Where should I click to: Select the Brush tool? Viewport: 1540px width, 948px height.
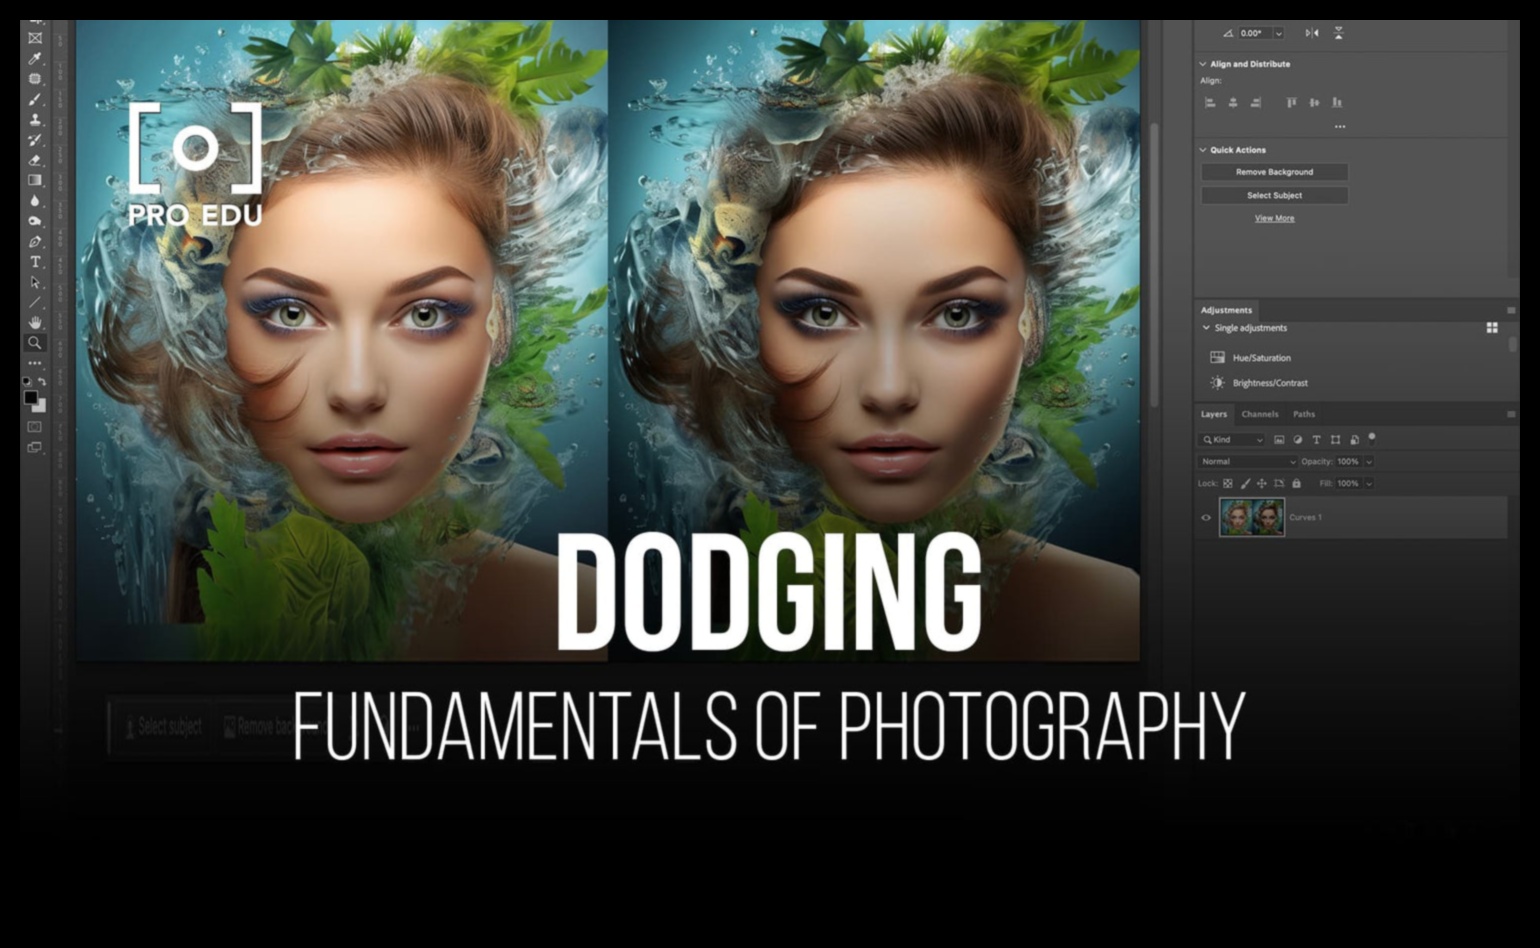pos(35,100)
